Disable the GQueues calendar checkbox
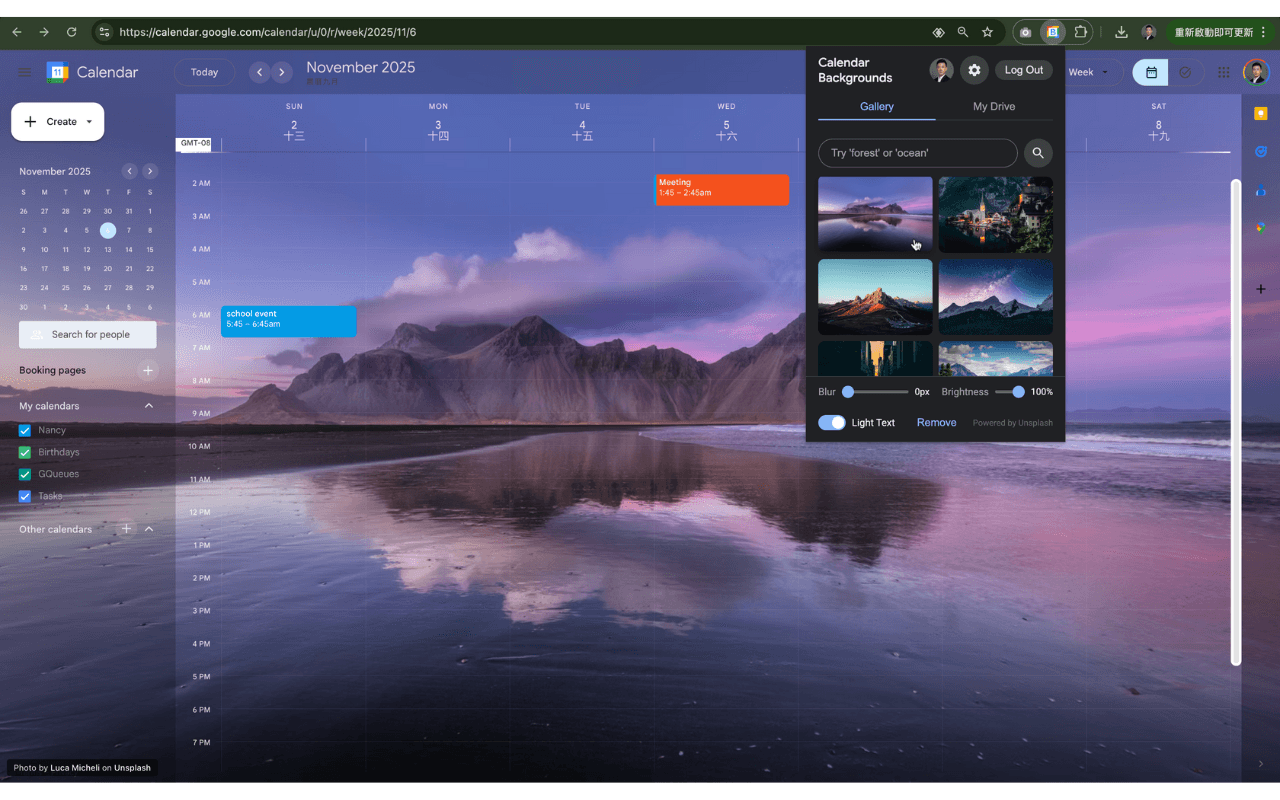Image resolution: width=1280 pixels, height=800 pixels. tap(24, 474)
